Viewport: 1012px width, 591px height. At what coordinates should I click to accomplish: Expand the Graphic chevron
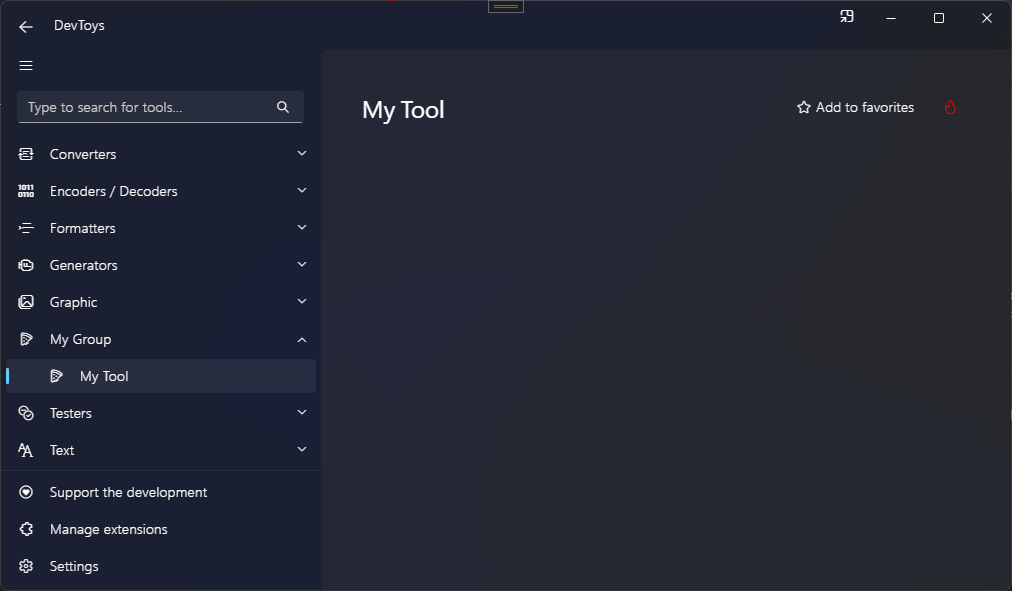[301, 301]
